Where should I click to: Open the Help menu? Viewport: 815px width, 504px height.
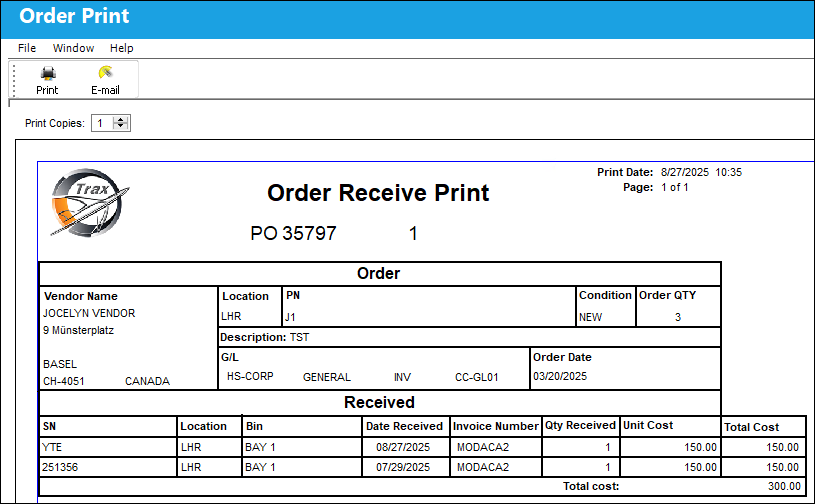(122, 48)
